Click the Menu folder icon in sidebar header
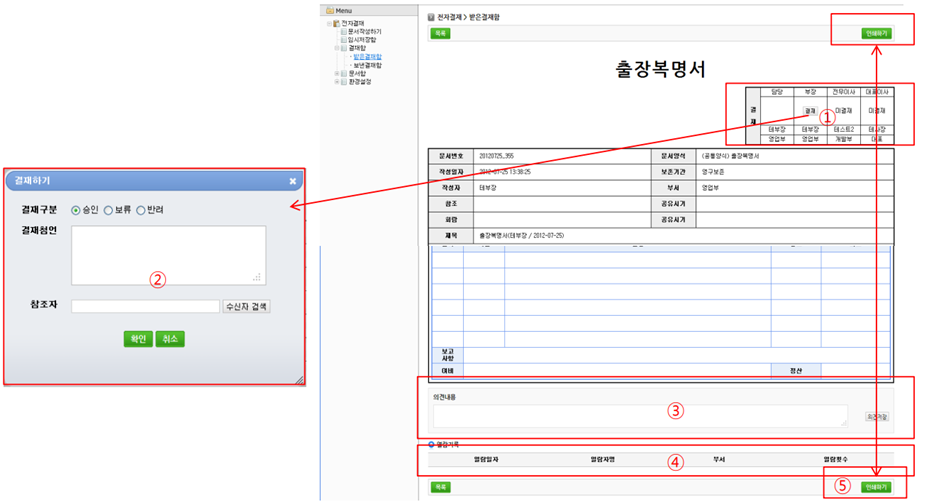The height and width of the screenshot is (502, 929). point(330,11)
